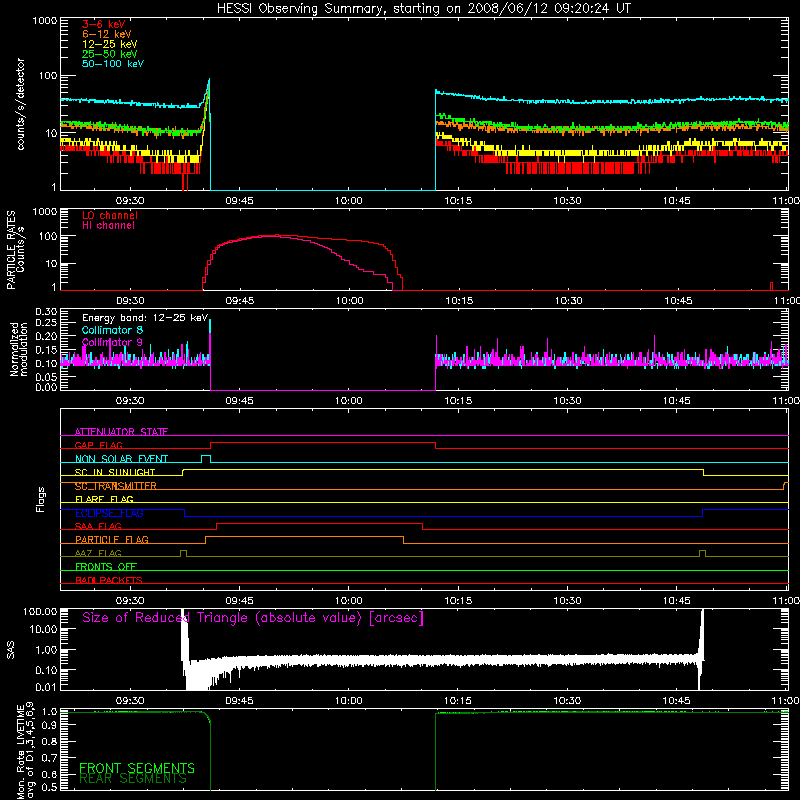
Task: Click the "GAP_FLAG" label
Action: 98,445
